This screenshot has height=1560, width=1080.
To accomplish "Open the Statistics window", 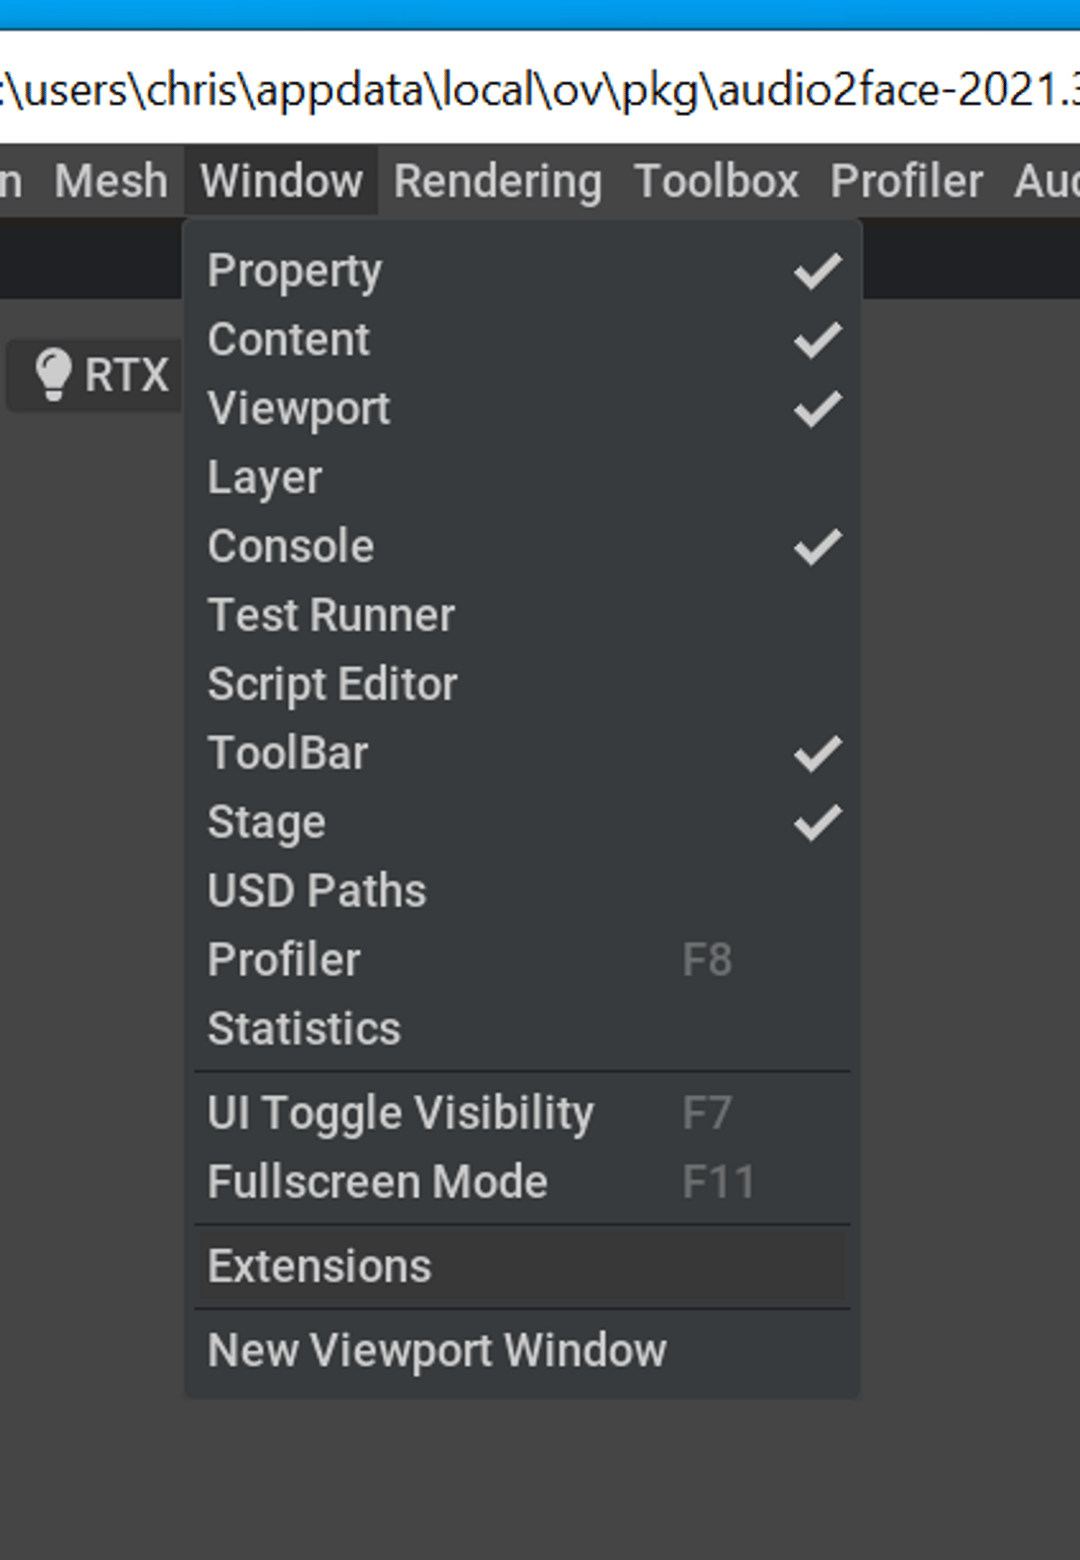I will 522,1030.
